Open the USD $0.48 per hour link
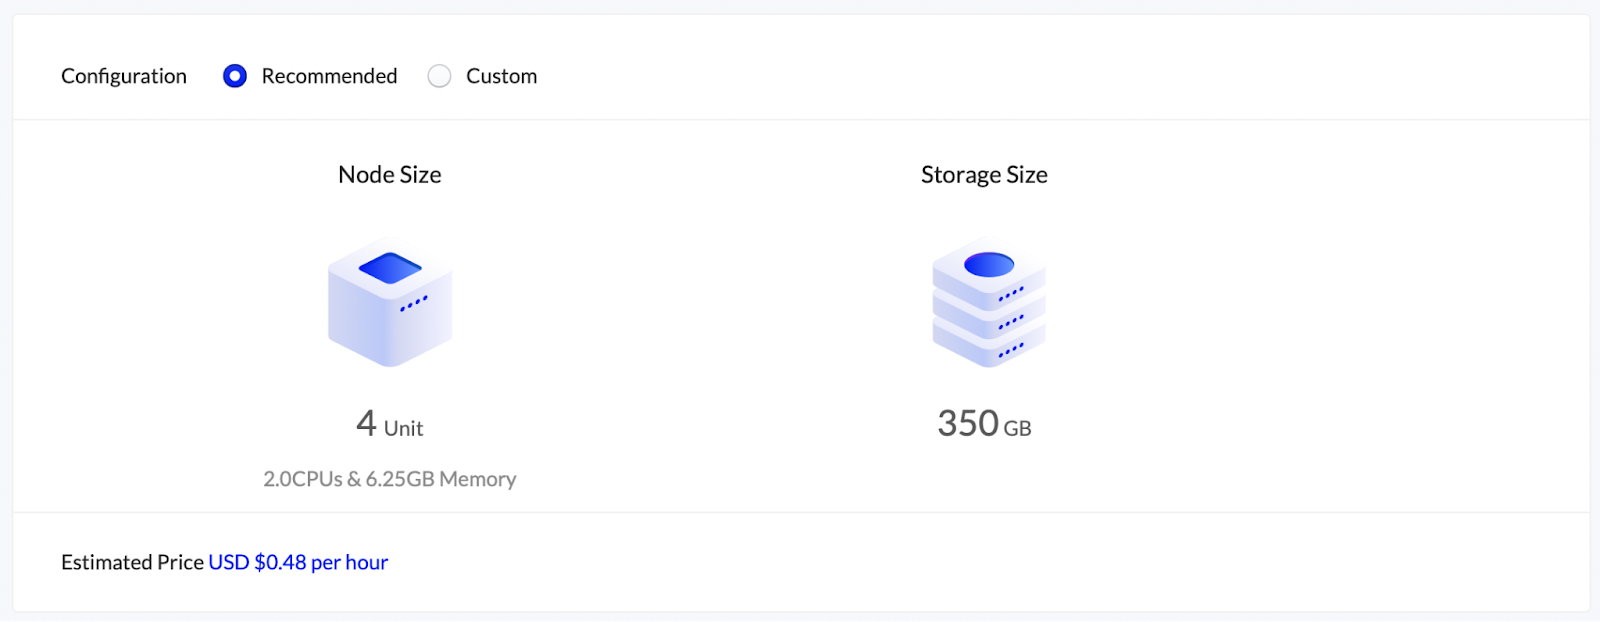Screen dimensions: 1600x622 298,562
